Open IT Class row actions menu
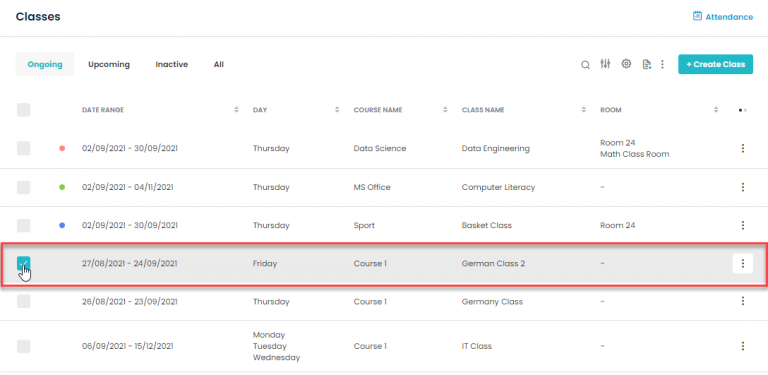Screen dimensions: 768x375 tap(743, 346)
